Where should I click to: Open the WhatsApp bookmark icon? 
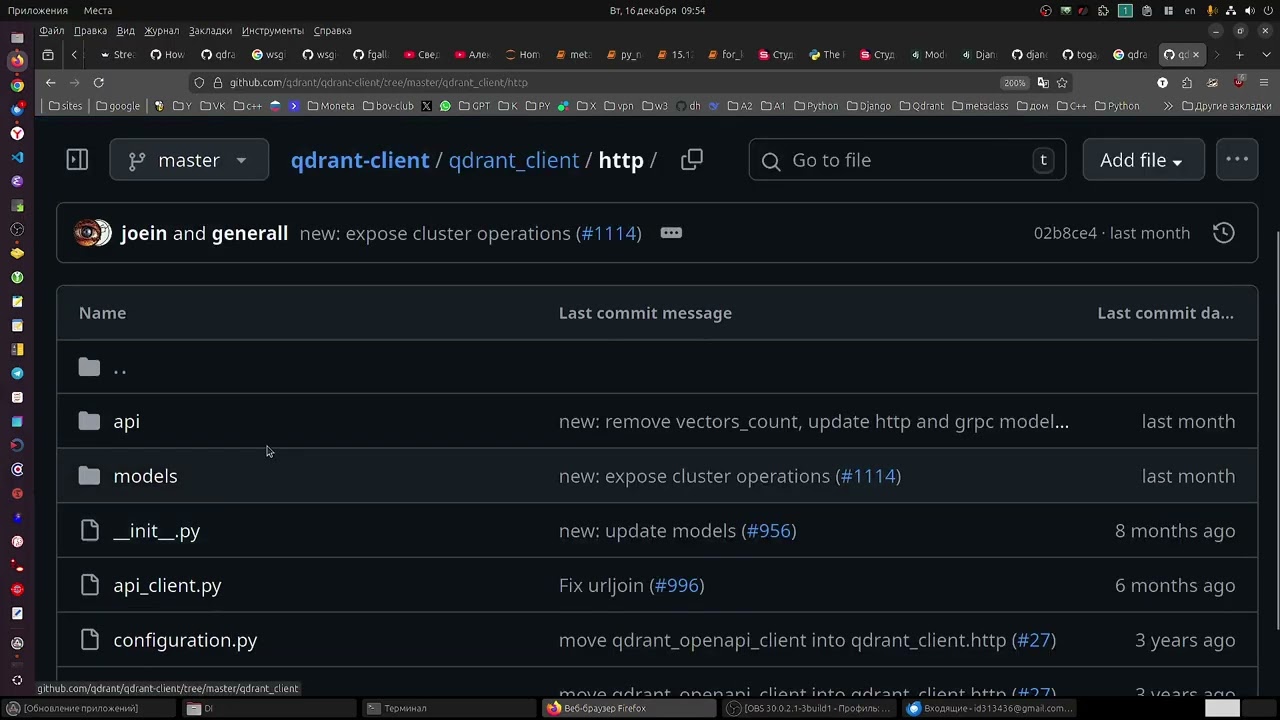(x=445, y=106)
